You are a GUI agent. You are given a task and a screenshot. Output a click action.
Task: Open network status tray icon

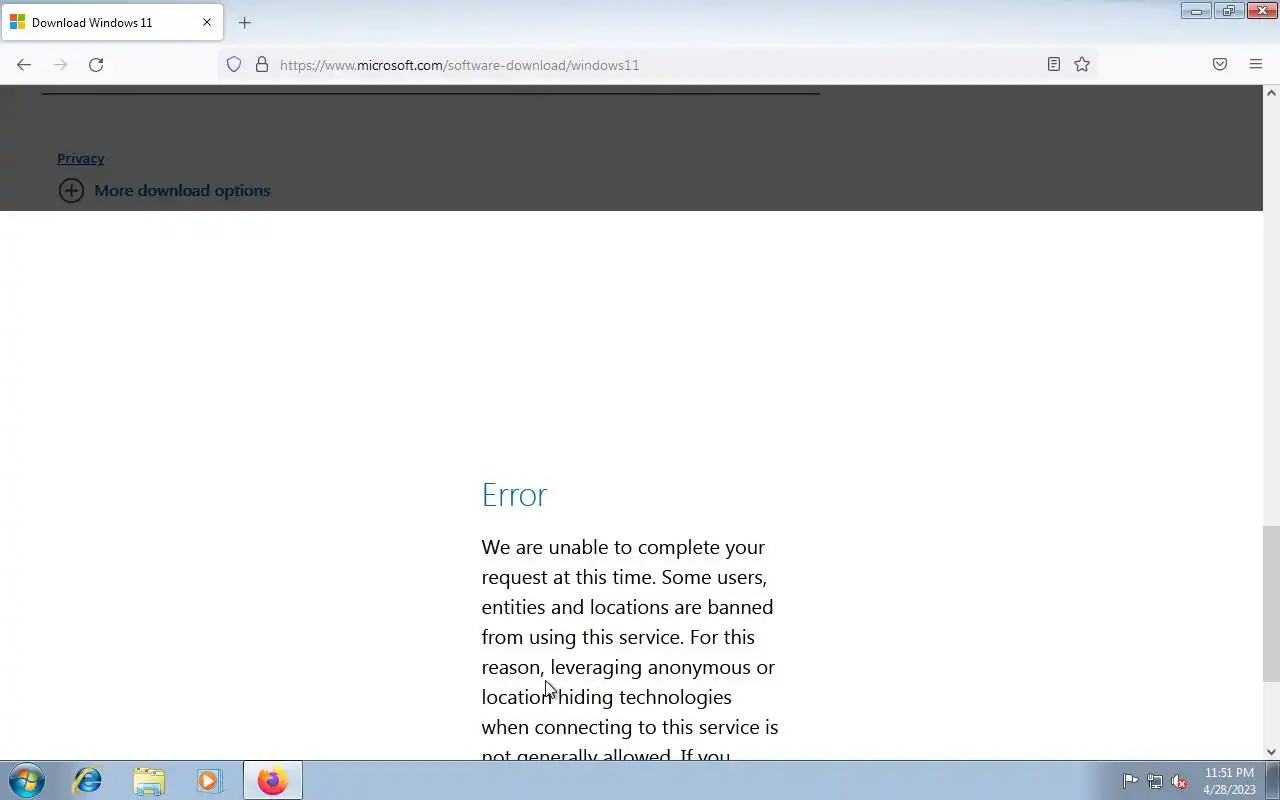pyautogui.click(x=1155, y=782)
